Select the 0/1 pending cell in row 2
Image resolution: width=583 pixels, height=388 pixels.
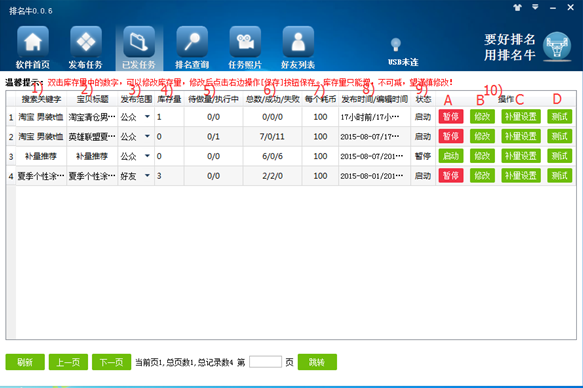click(x=213, y=136)
